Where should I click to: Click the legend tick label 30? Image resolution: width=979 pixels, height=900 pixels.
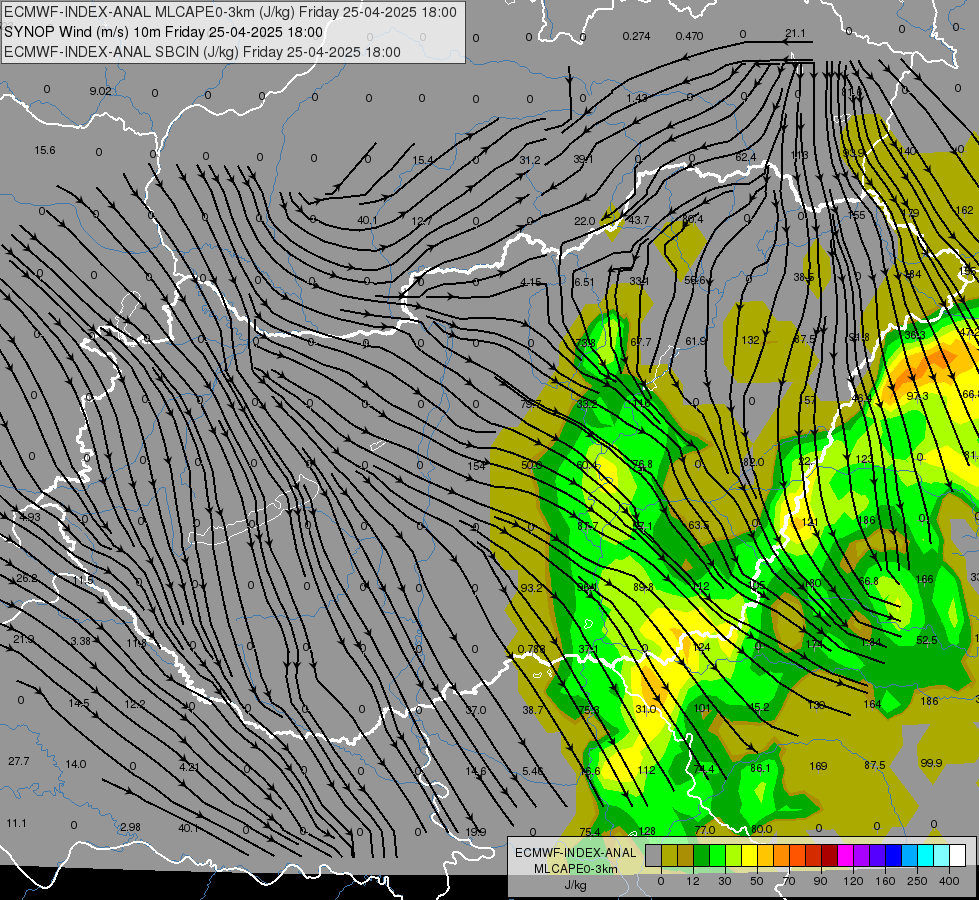[724, 881]
